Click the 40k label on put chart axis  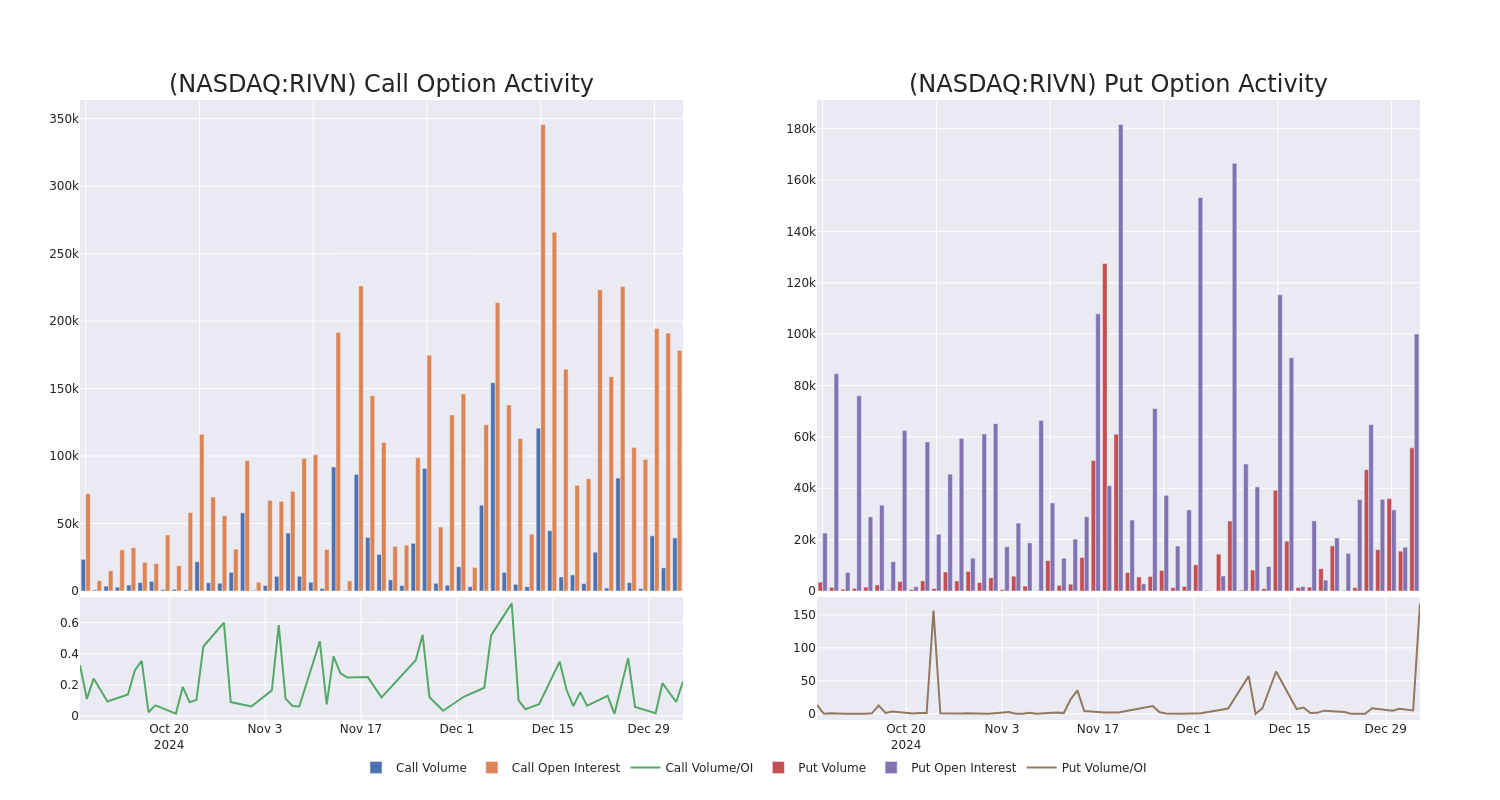click(x=804, y=488)
